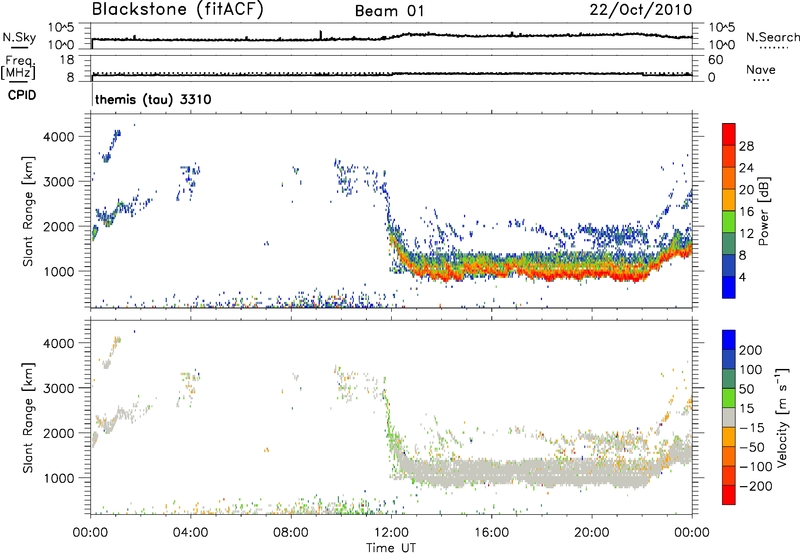
Task: Click the Slant Range label of velocity panel
Action: [28, 418]
